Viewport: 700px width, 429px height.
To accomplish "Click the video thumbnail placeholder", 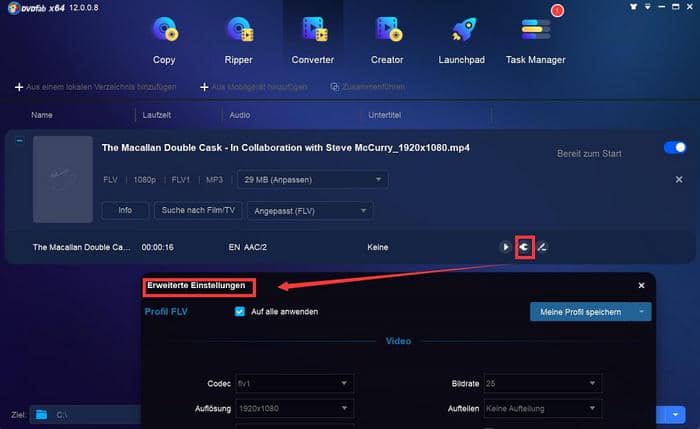I will click(63, 179).
